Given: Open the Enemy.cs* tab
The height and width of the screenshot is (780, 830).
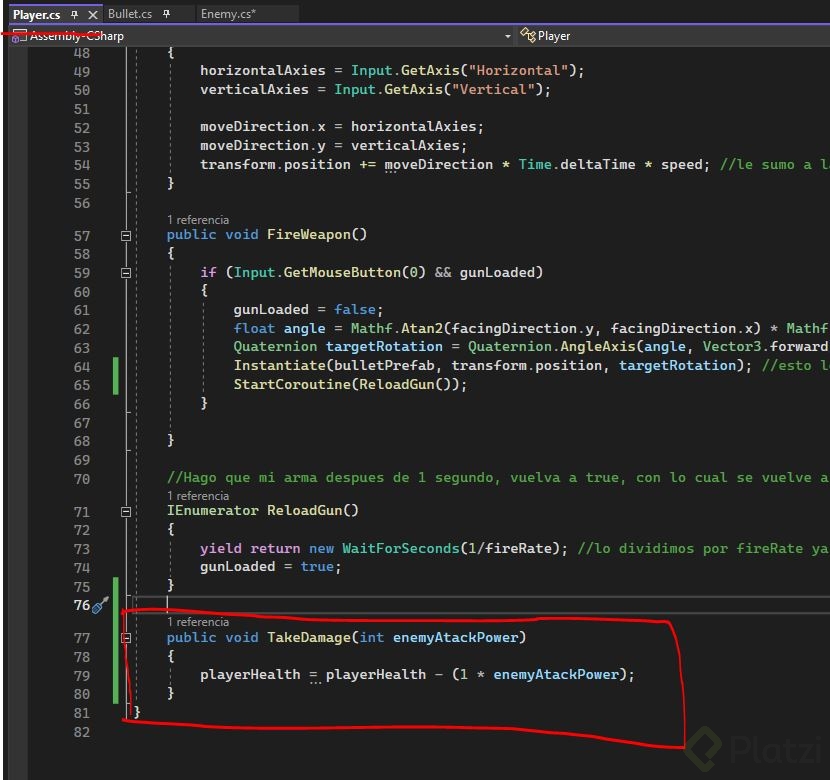Looking at the screenshot, I should (228, 14).
